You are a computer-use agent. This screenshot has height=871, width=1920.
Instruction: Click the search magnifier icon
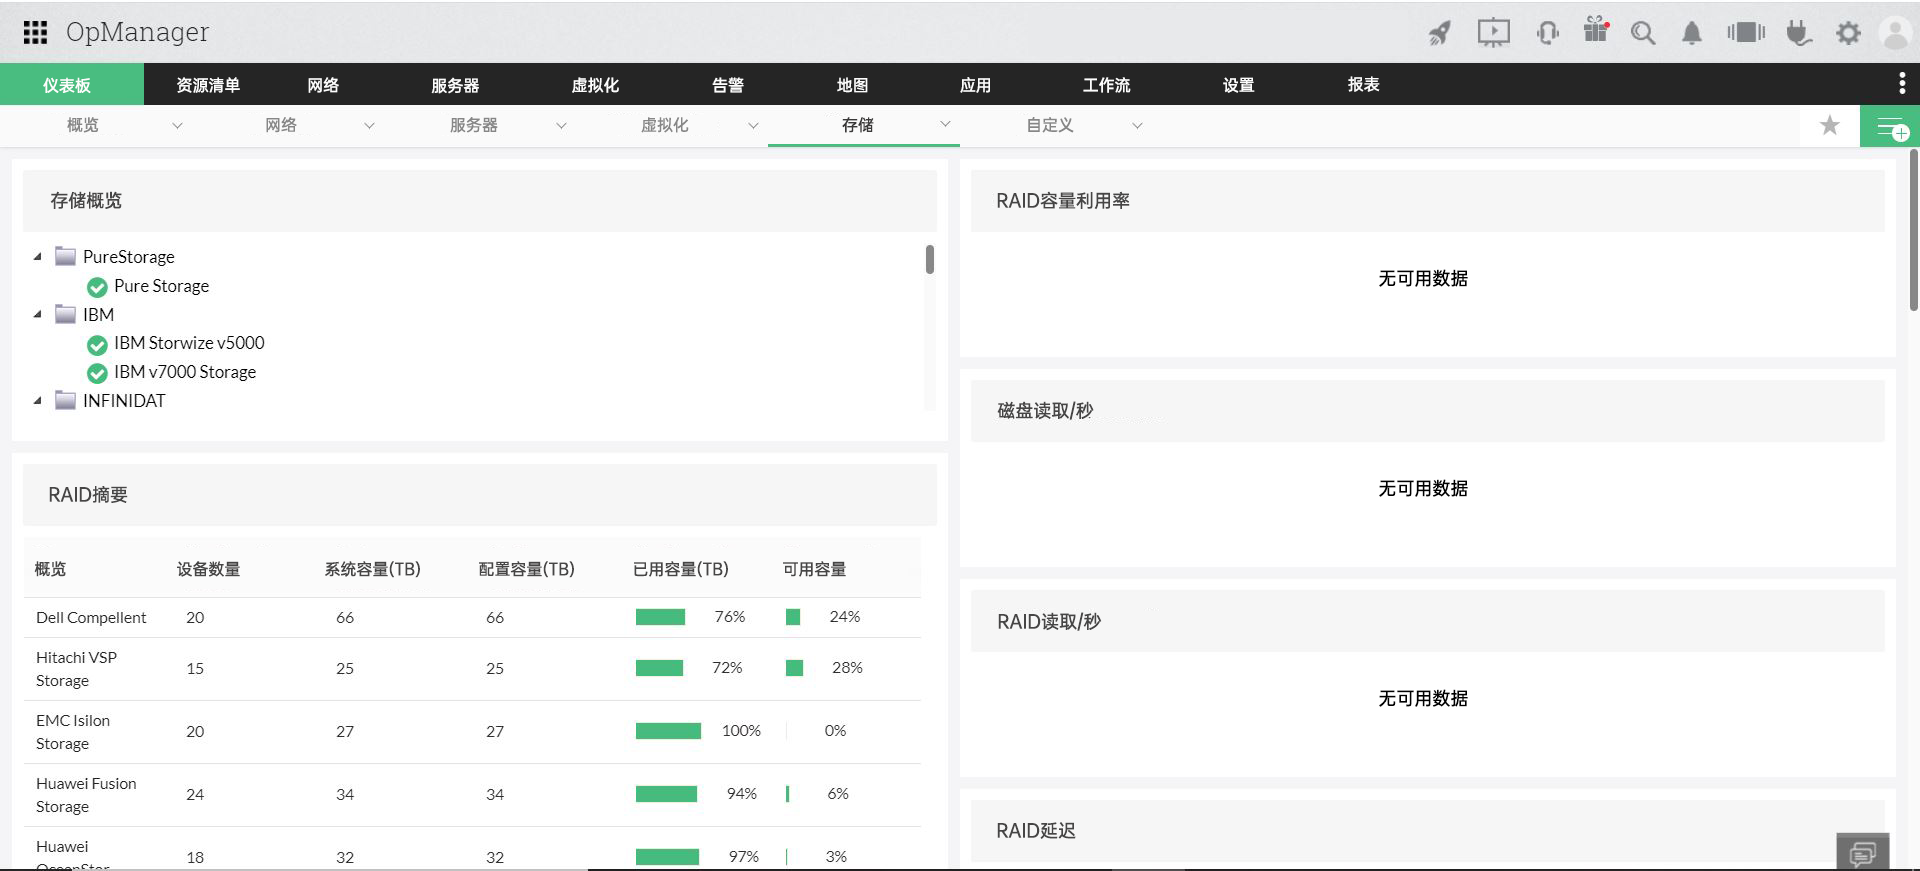(x=1642, y=33)
